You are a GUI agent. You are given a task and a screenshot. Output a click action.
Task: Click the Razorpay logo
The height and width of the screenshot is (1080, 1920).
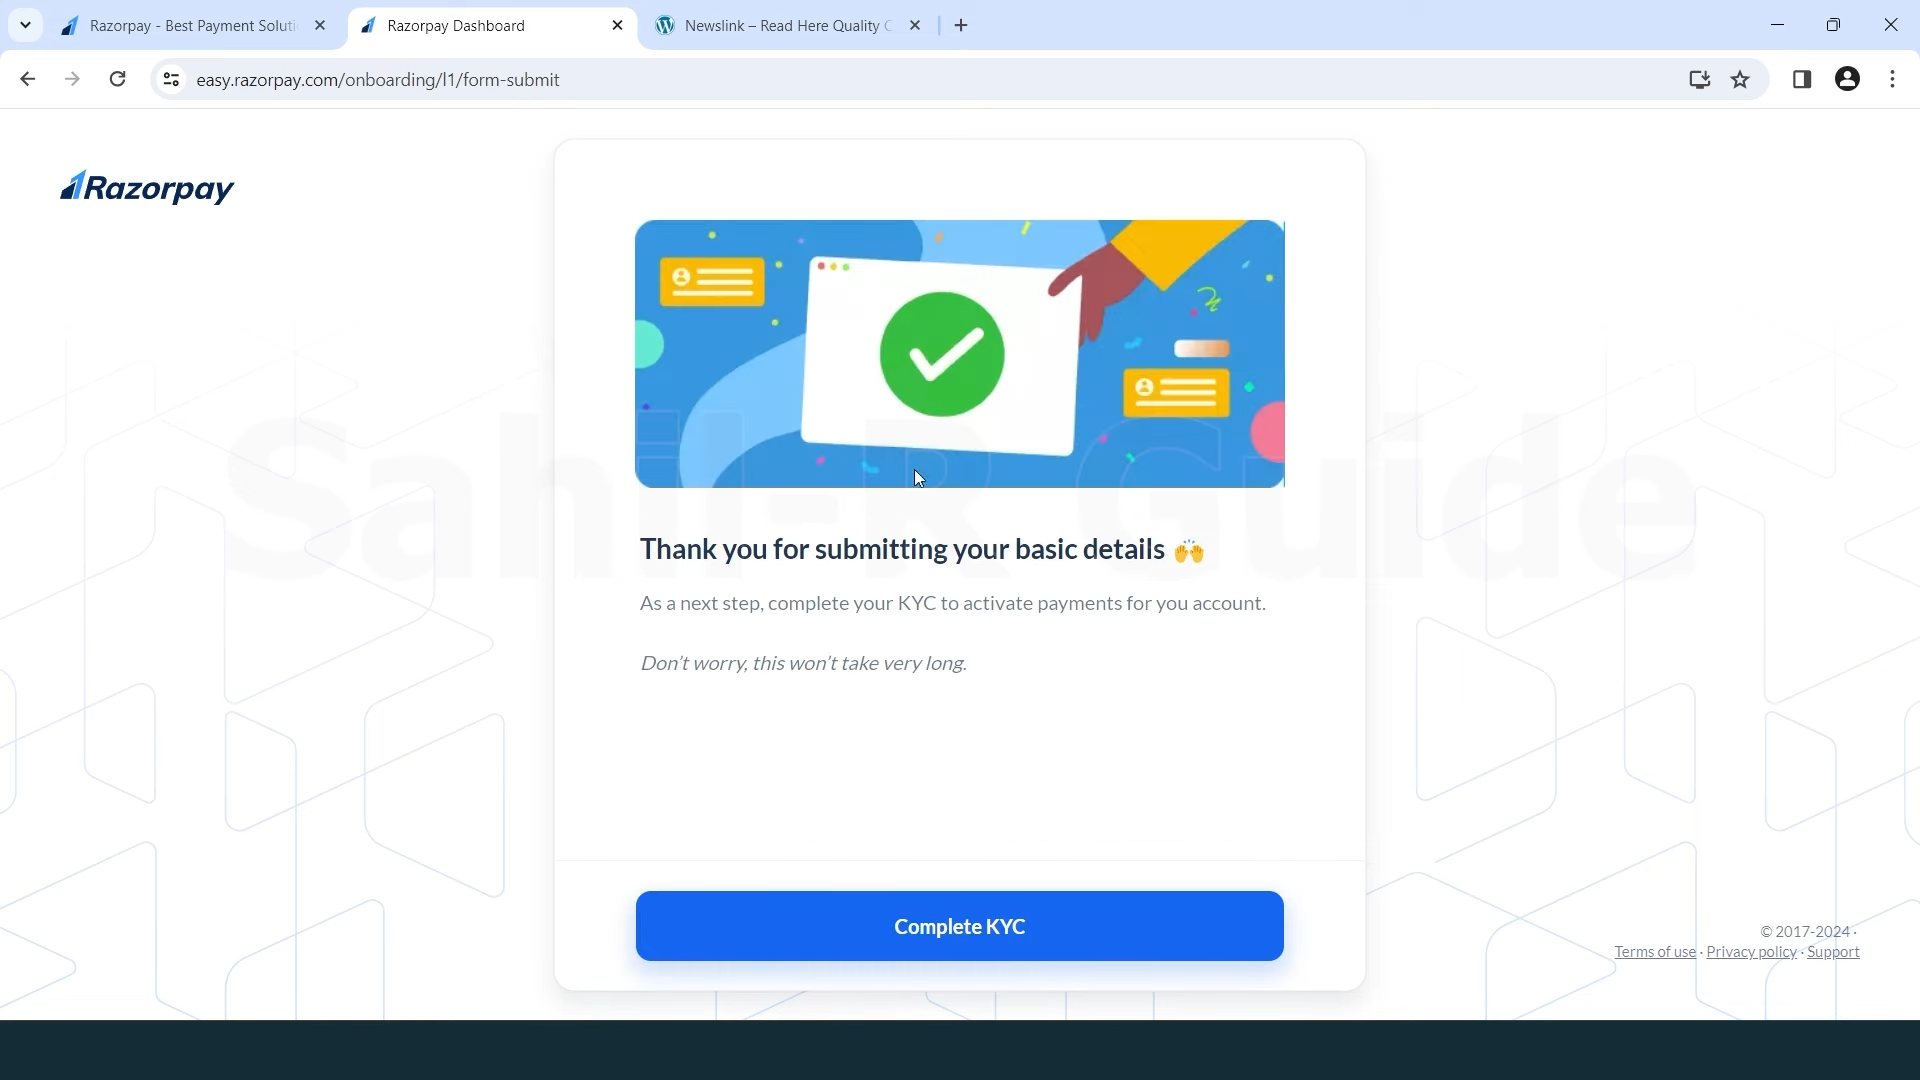[x=147, y=187]
